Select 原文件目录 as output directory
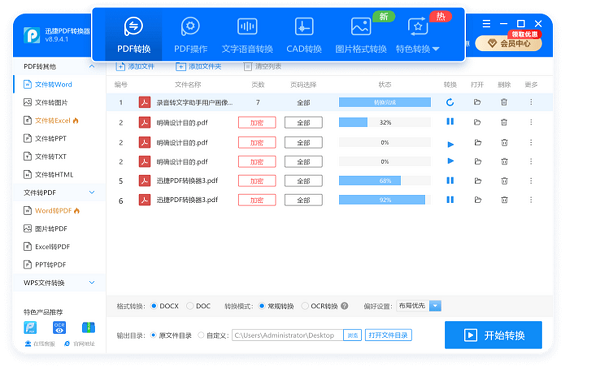 click(153, 335)
